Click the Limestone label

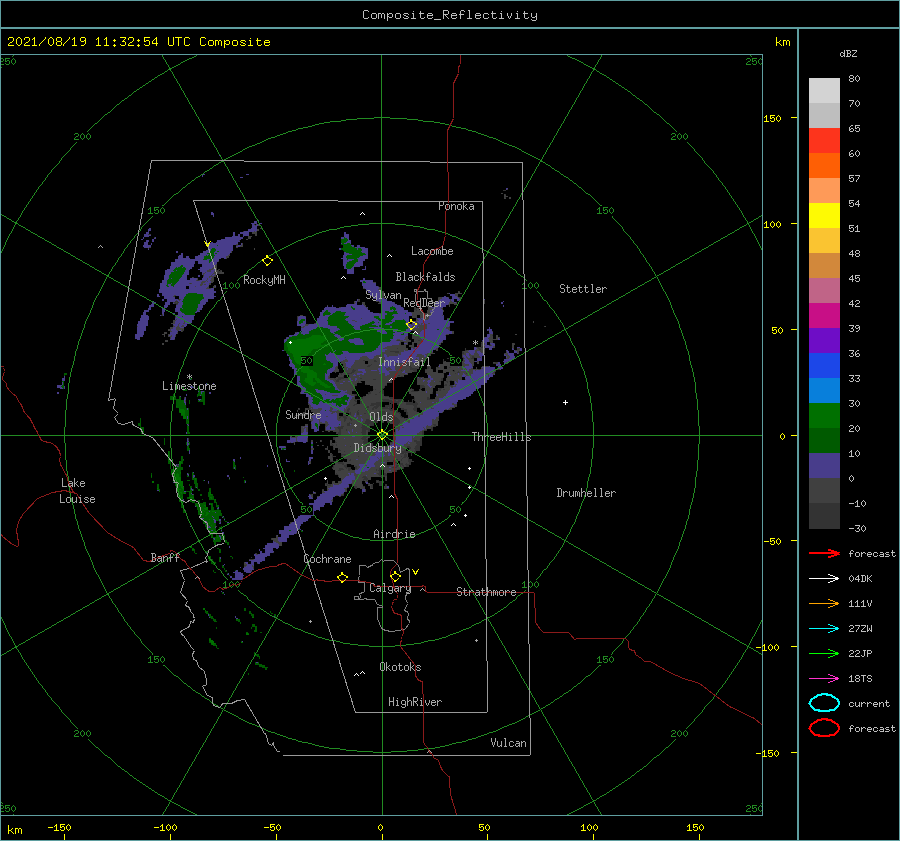point(189,386)
